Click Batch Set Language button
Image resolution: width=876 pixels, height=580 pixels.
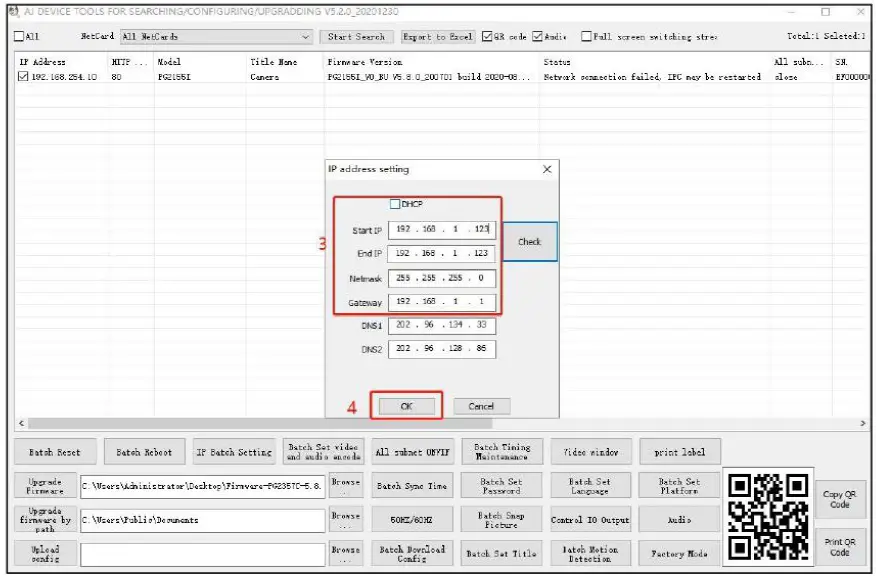point(591,486)
